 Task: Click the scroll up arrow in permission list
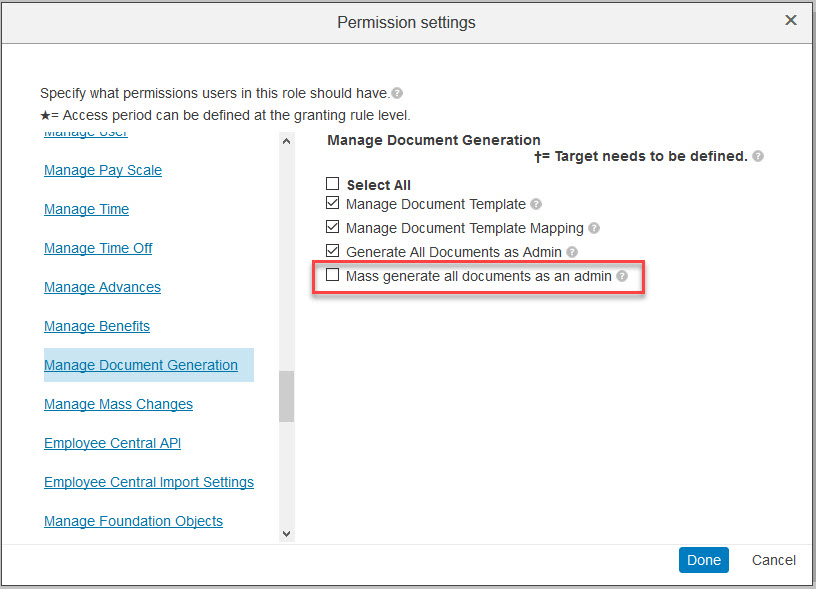(286, 141)
